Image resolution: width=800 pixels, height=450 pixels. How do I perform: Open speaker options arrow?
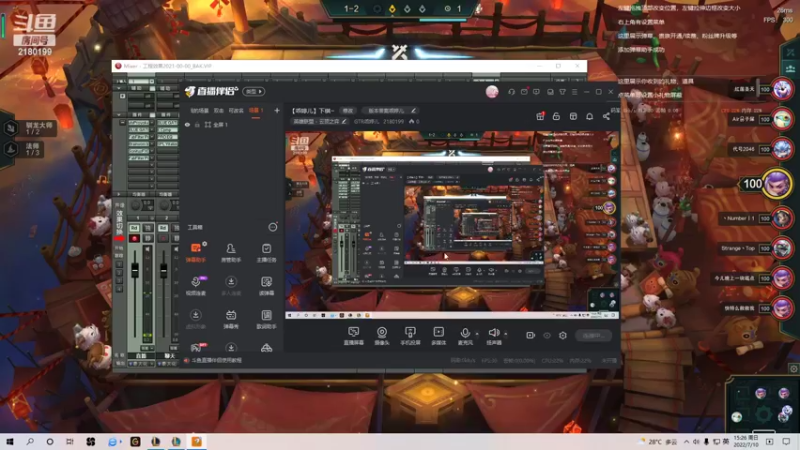506,334
